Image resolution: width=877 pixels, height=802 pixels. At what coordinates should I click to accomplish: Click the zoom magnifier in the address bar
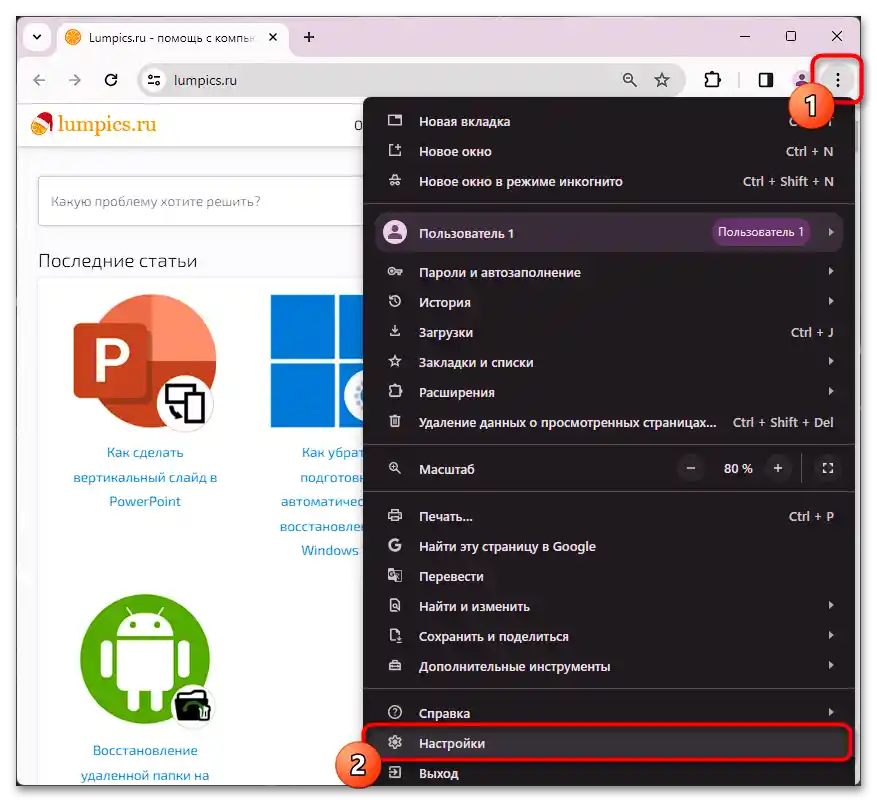628,79
